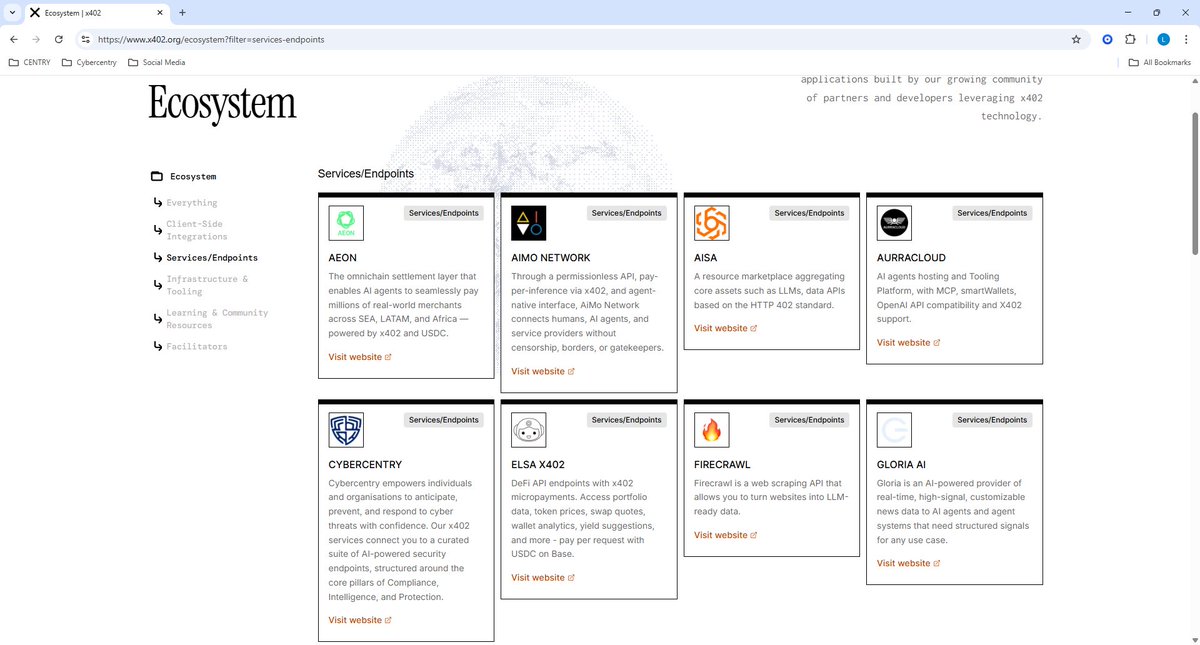Image resolution: width=1200 pixels, height=645 pixels.
Task: Close the Ecosystem x402 tab
Action: click(x=160, y=13)
